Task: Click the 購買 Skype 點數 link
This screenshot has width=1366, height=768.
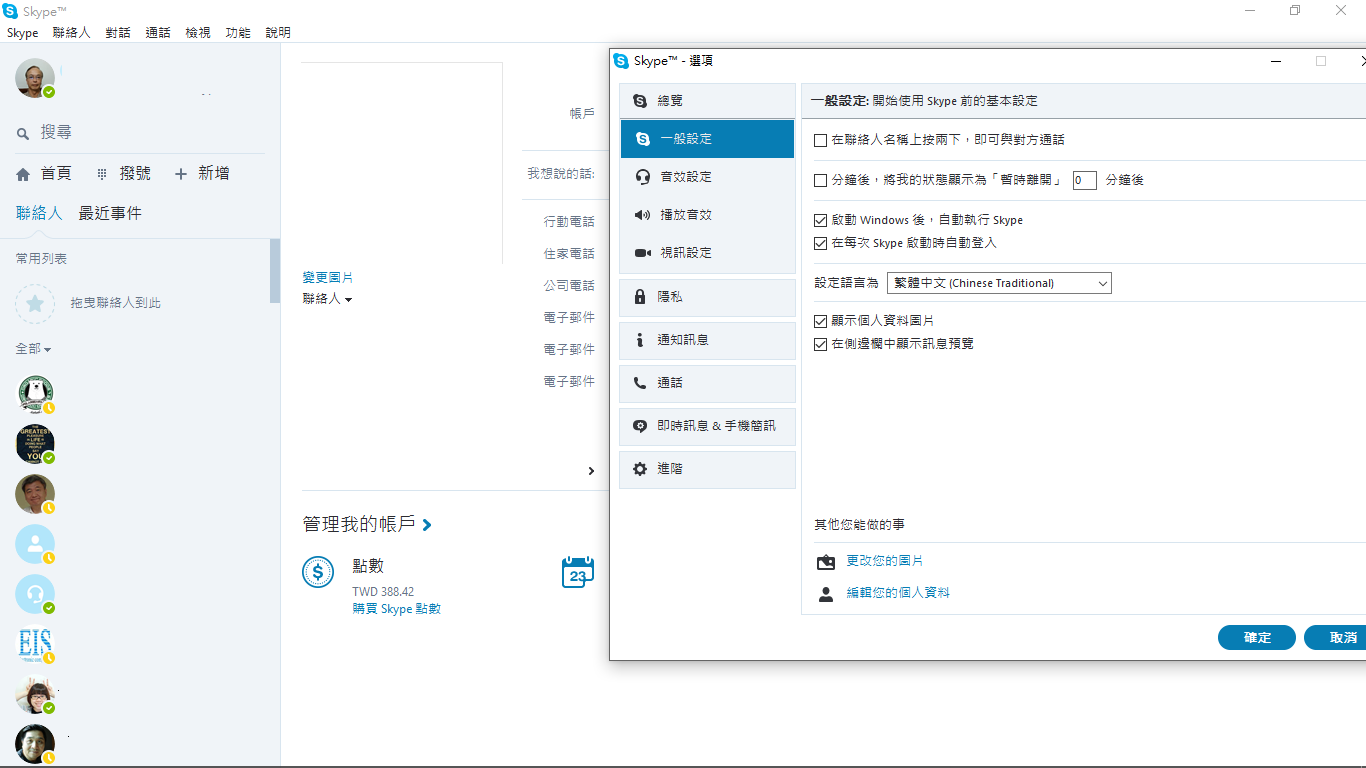Action: pos(396,609)
